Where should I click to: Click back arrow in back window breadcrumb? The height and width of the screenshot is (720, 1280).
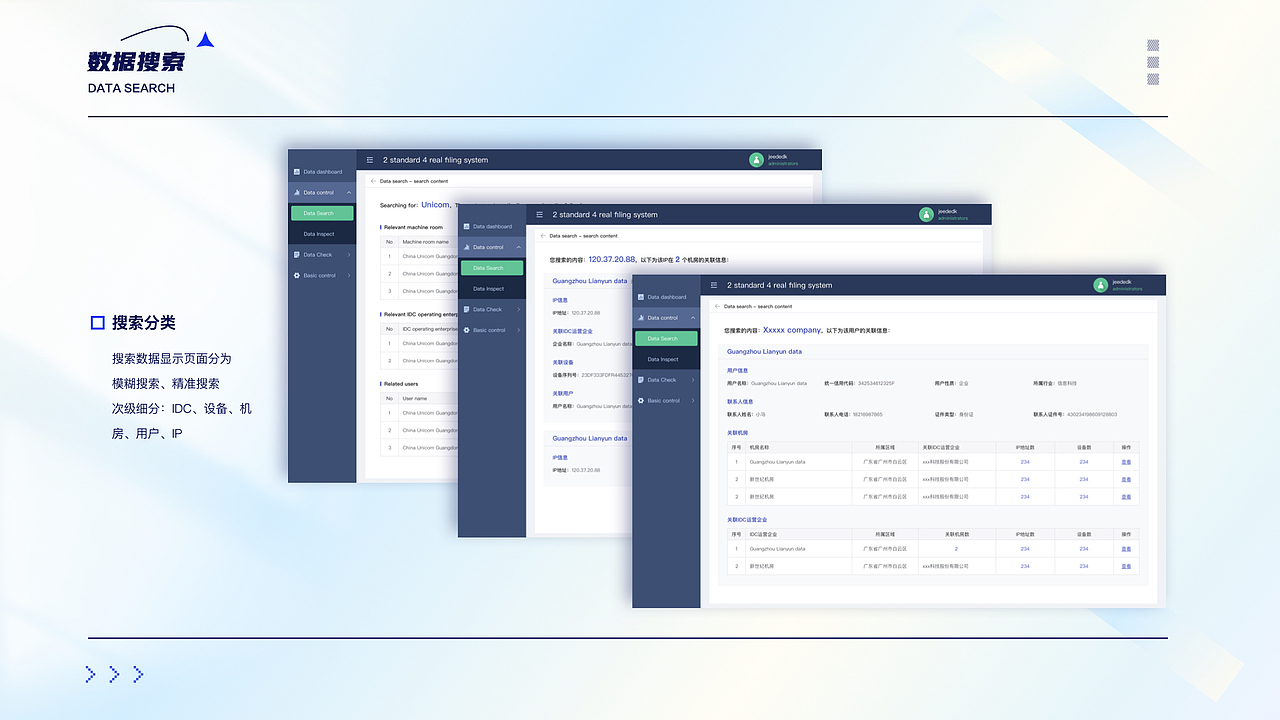click(x=373, y=181)
